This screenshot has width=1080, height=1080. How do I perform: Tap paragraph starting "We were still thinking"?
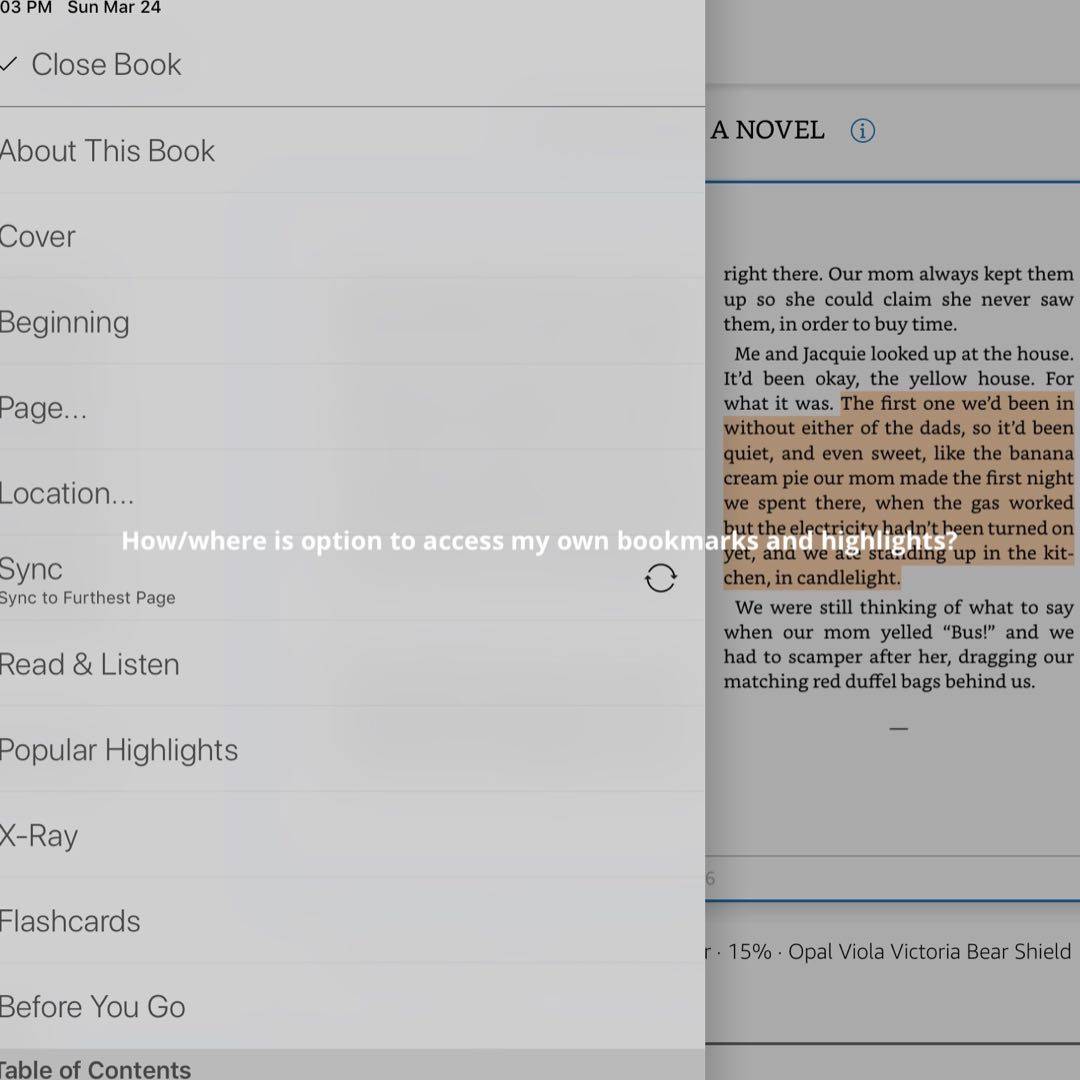click(898, 644)
